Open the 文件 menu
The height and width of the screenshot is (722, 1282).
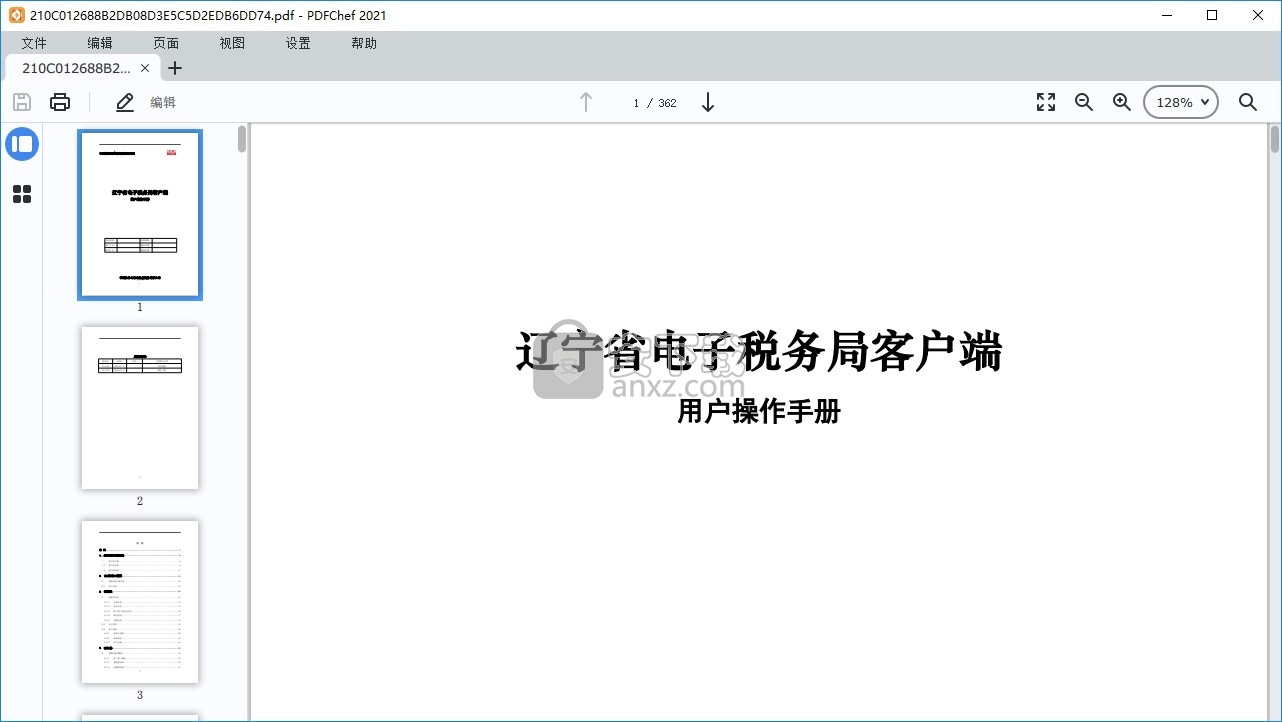pyautogui.click(x=34, y=43)
